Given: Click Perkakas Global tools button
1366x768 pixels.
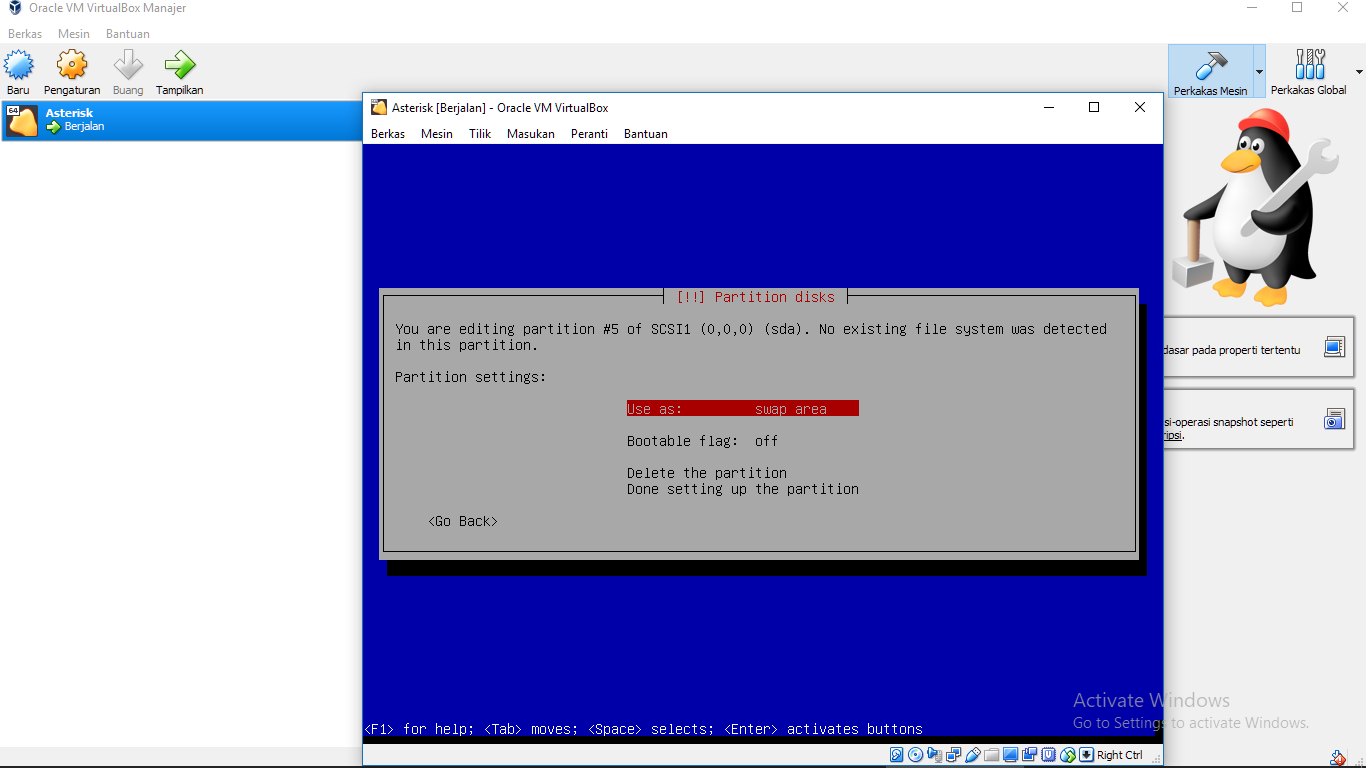Looking at the screenshot, I should (x=1308, y=72).
